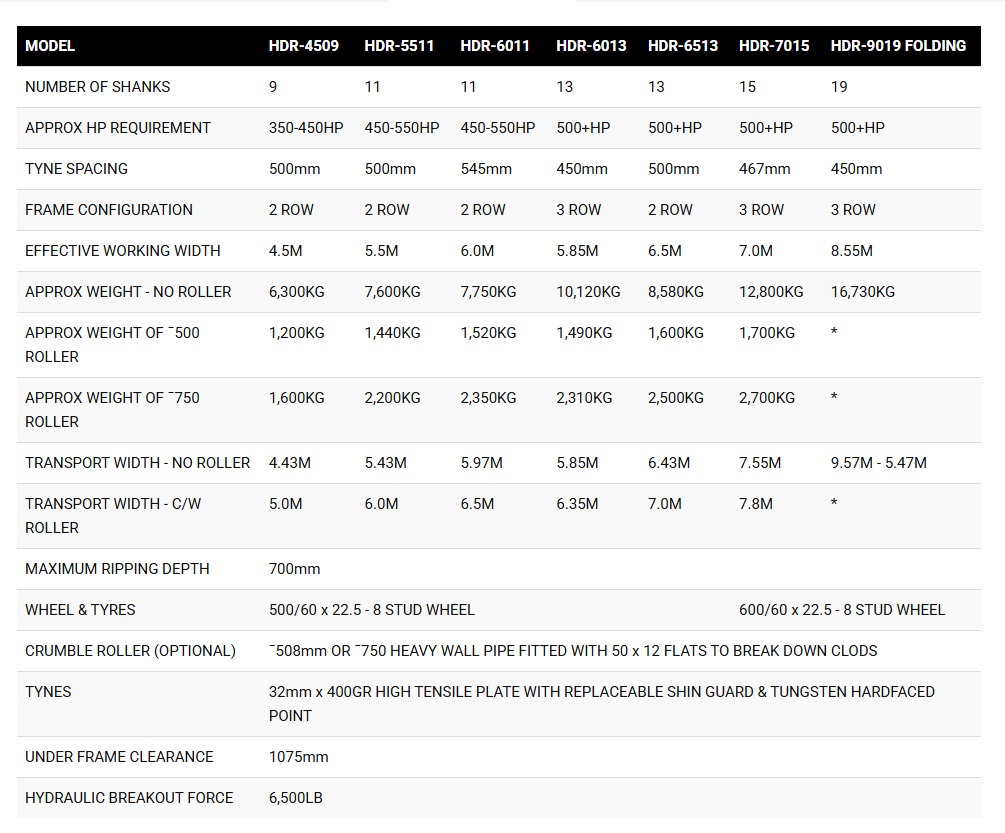Click the NUMBER OF SHANKS row label
The width and height of the screenshot is (1005, 833).
[x=97, y=87]
